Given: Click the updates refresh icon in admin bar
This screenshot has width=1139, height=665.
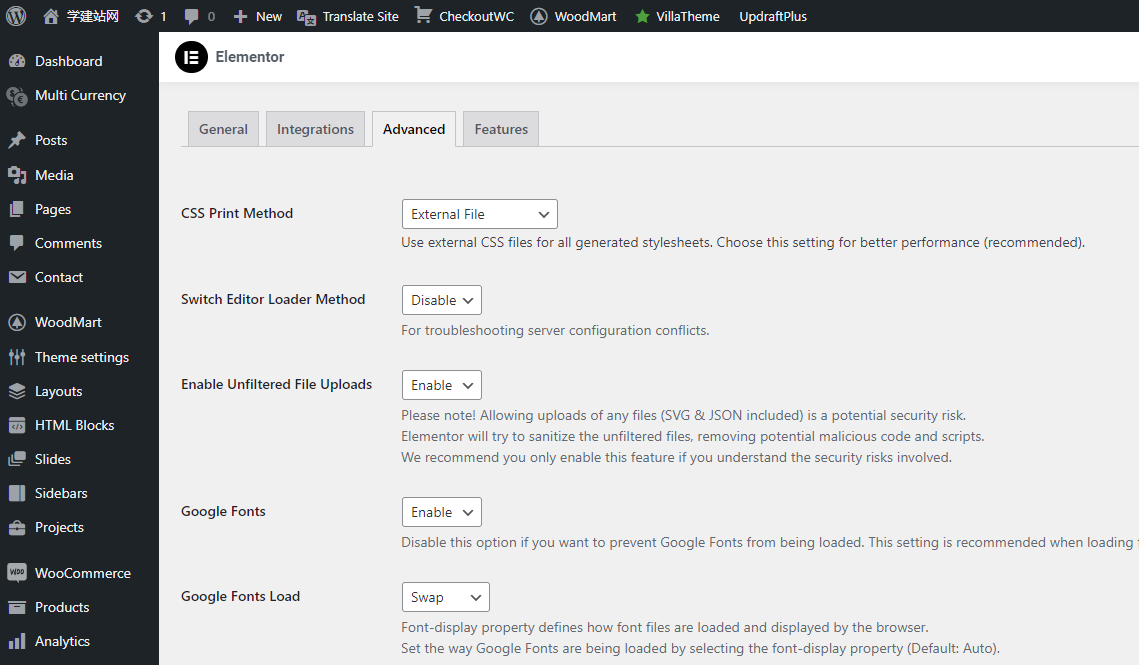Looking at the screenshot, I should [x=144, y=16].
